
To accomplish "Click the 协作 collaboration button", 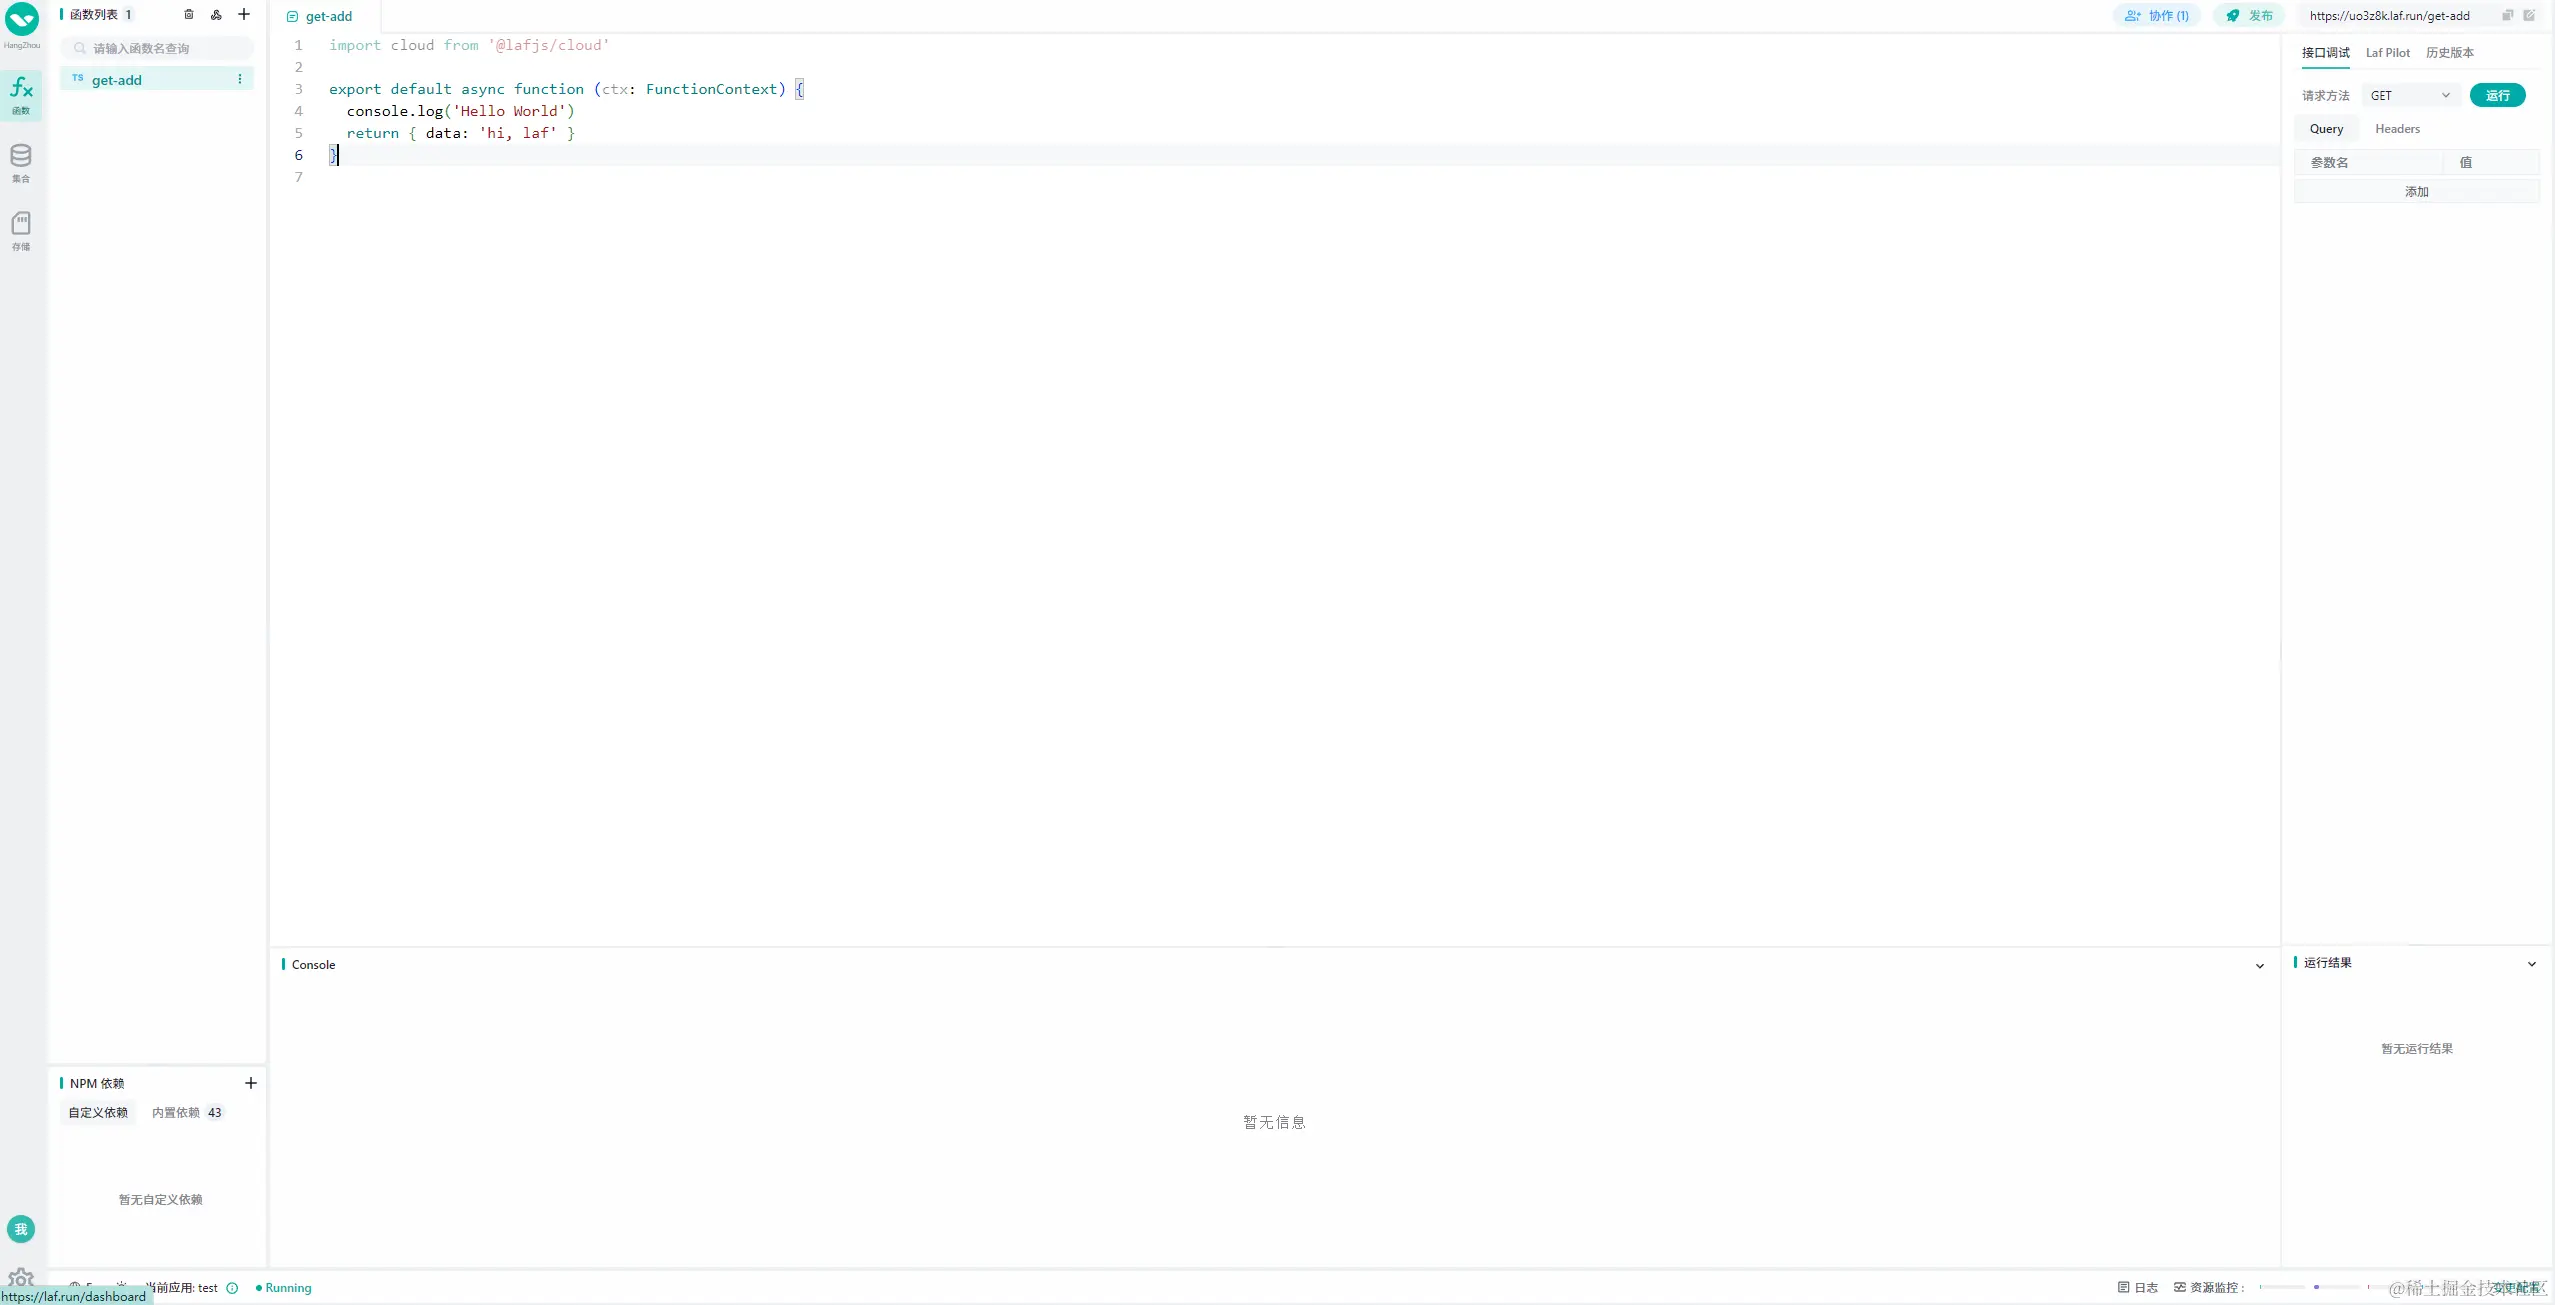I will pyautogui.click(x=2157, y=16).
